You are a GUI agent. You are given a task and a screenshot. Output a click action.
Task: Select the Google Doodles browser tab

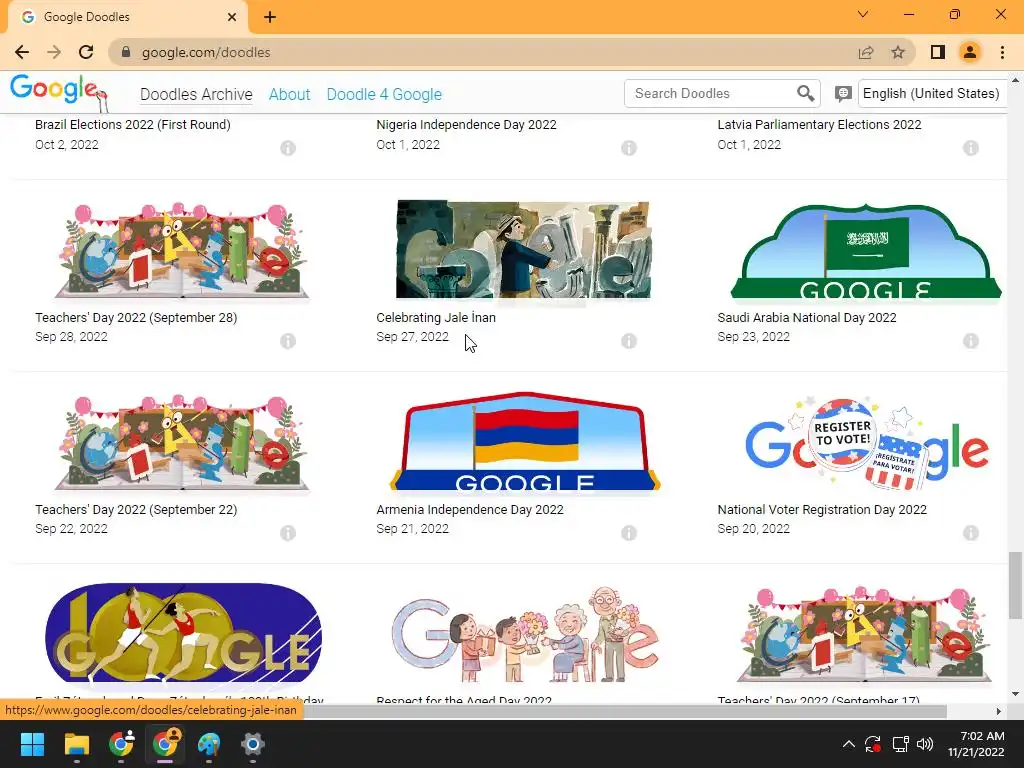tap(129, 17)
